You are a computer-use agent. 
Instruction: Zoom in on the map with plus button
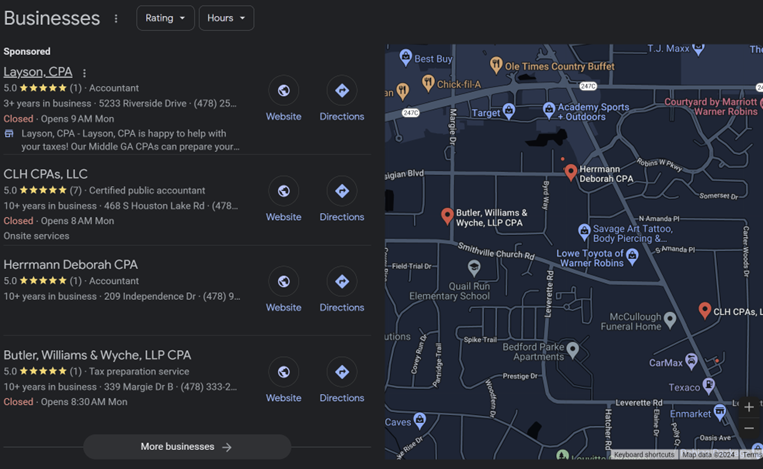(x=749, y=407)
